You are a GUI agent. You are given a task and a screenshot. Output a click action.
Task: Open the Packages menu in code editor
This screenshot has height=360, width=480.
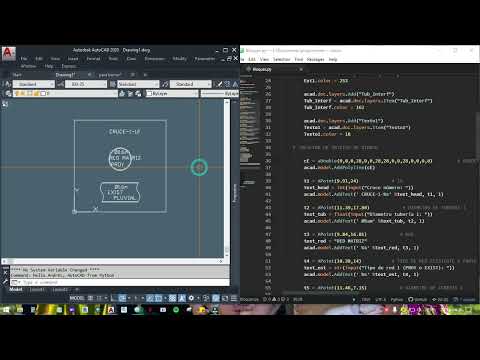(x=315, y=59)
